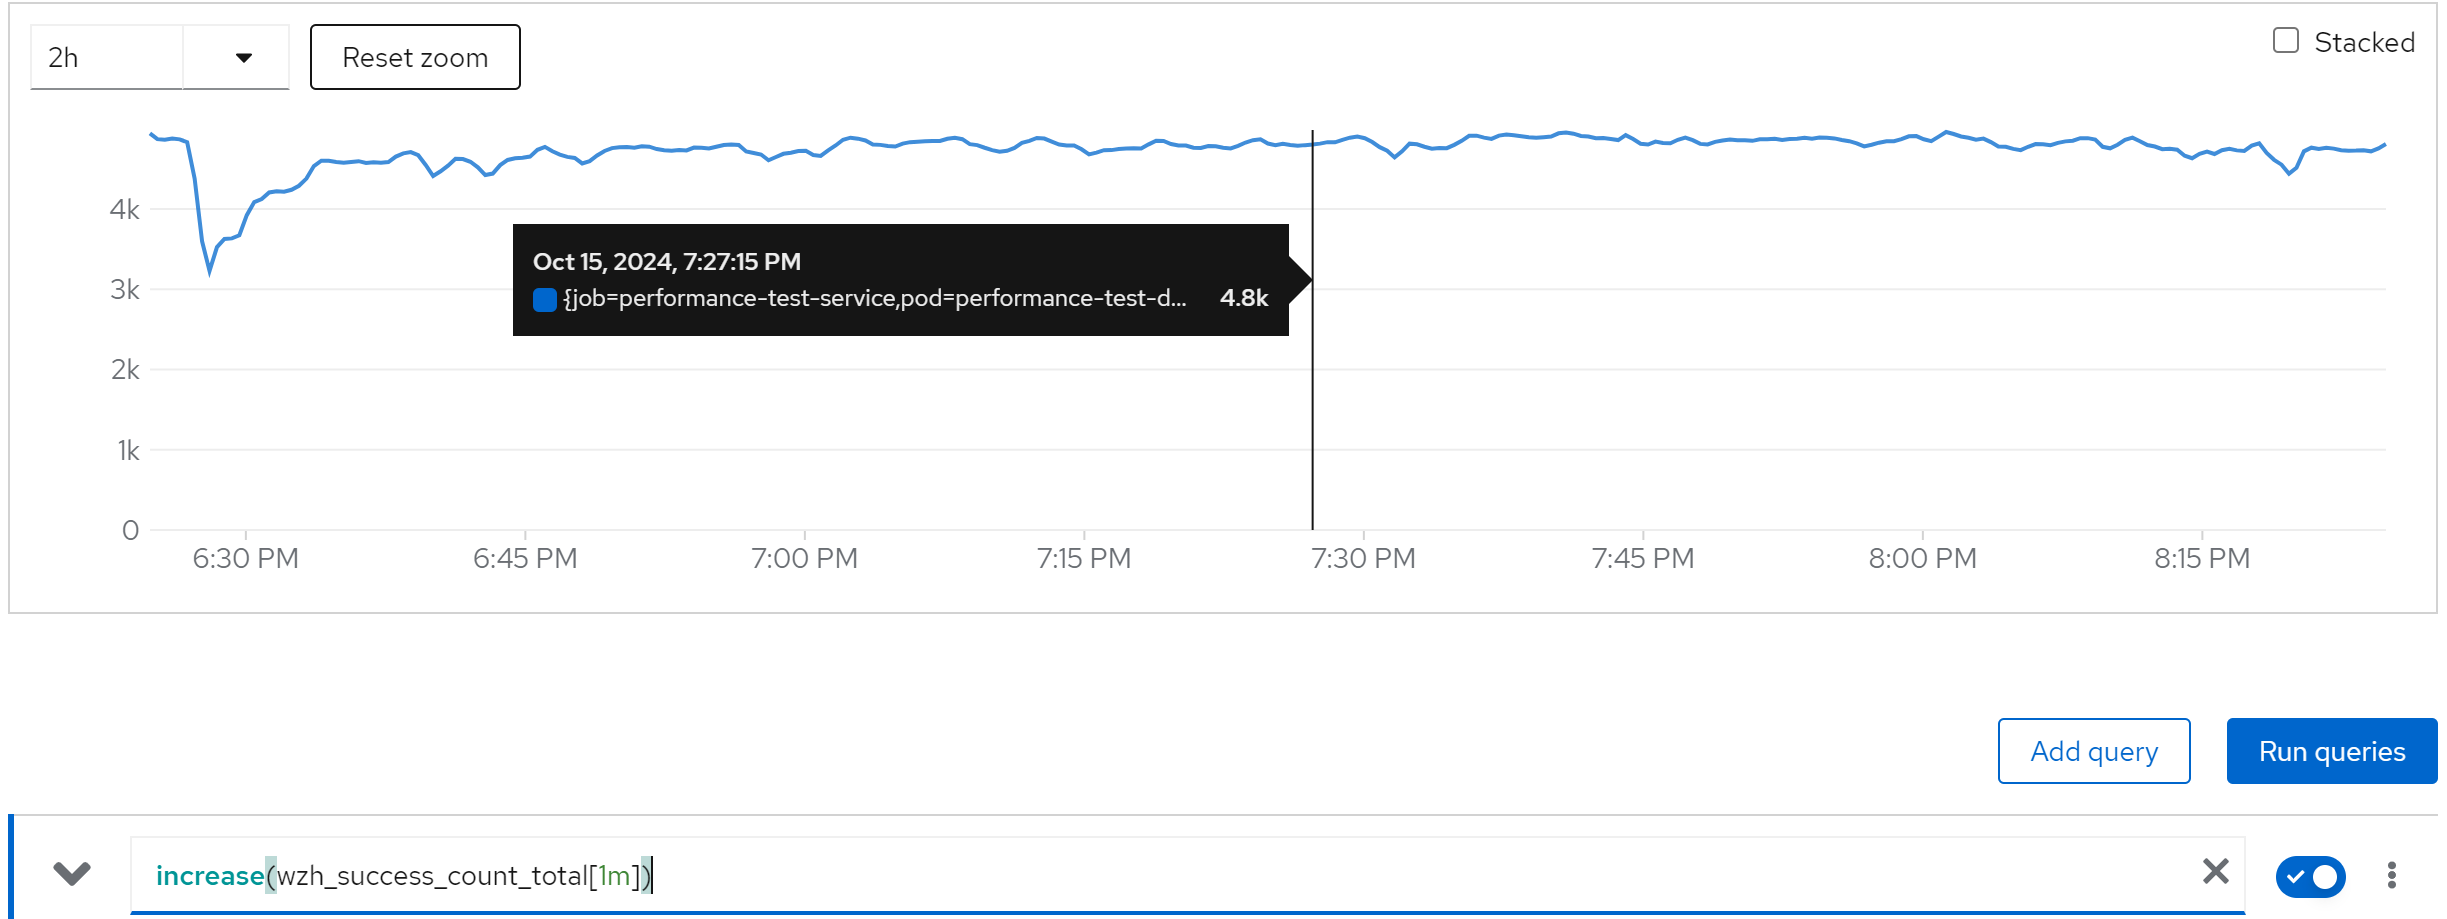The image size is (2447, 919).
Task: Collapse the query row with the chevron
Action: tap(72, 873)
